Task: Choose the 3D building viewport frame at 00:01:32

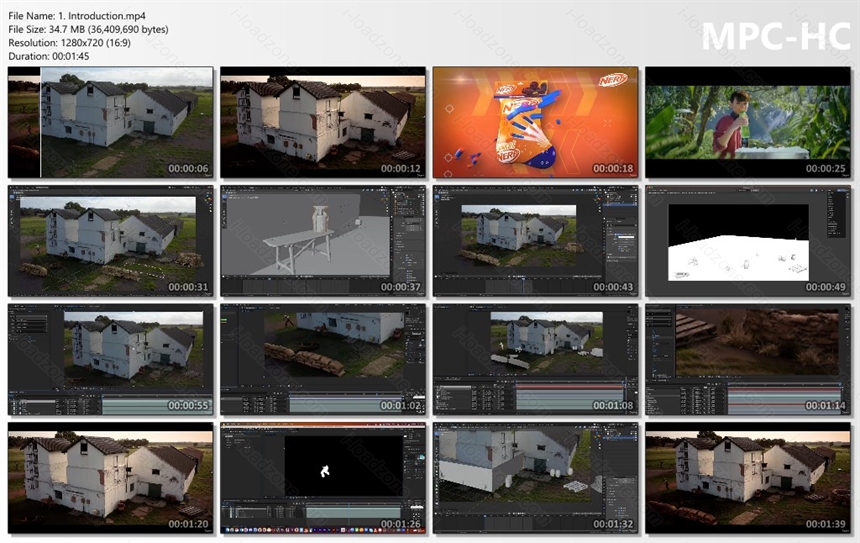Action: point(535,478)
